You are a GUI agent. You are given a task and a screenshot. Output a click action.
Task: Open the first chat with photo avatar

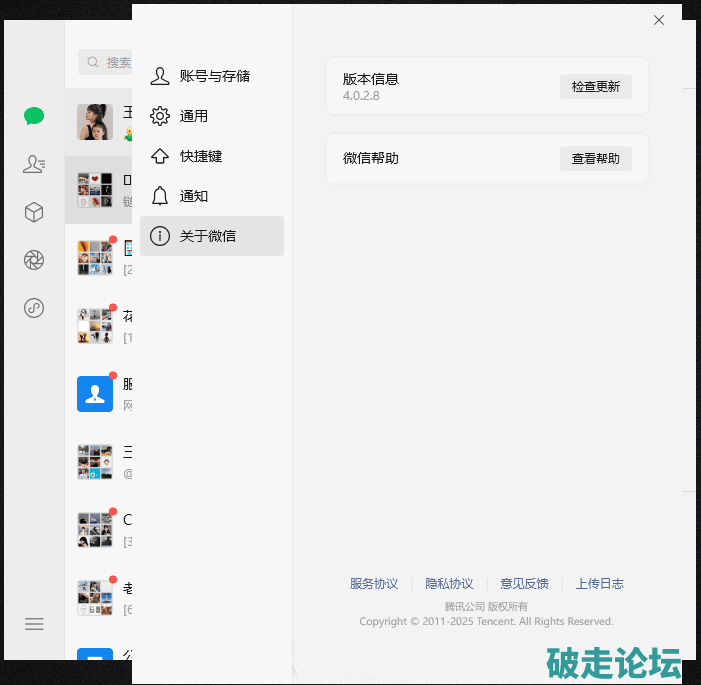(x=99, y=122)
